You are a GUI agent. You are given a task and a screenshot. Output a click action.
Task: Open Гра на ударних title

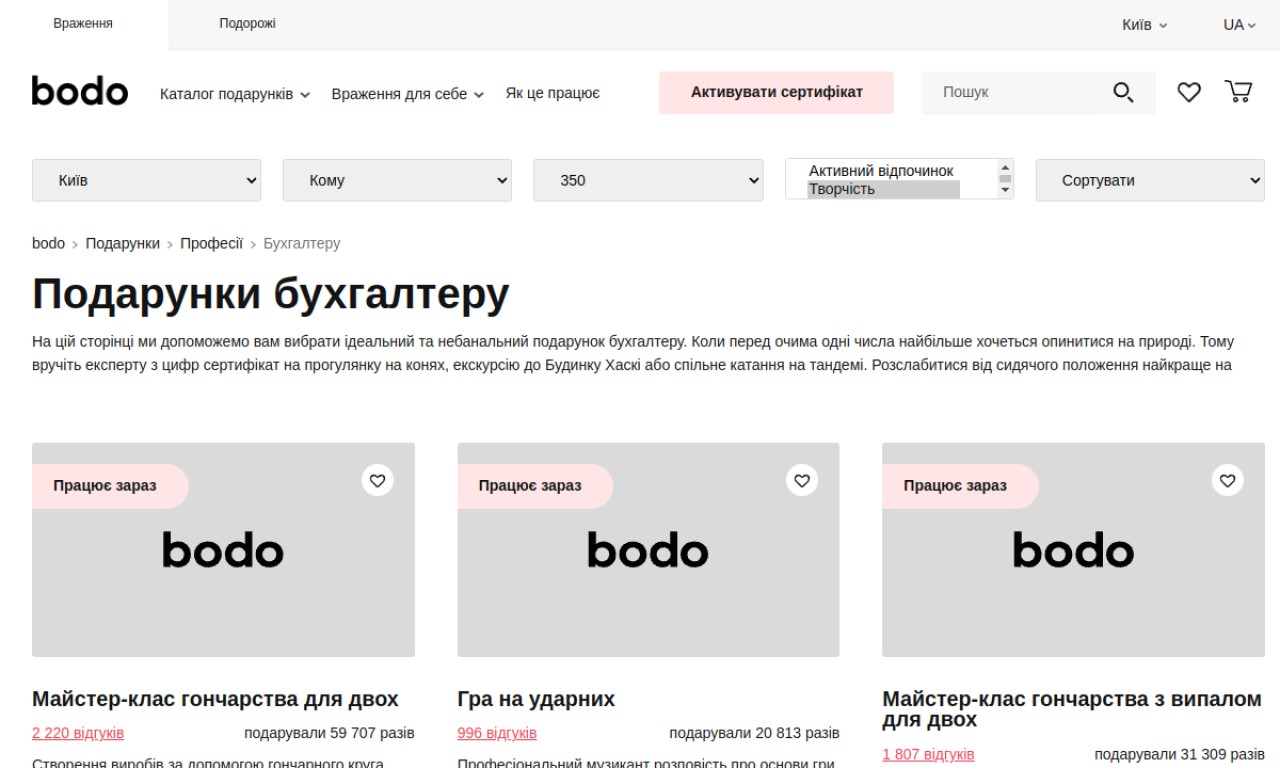pyautogui.click(x=536, y=699)
